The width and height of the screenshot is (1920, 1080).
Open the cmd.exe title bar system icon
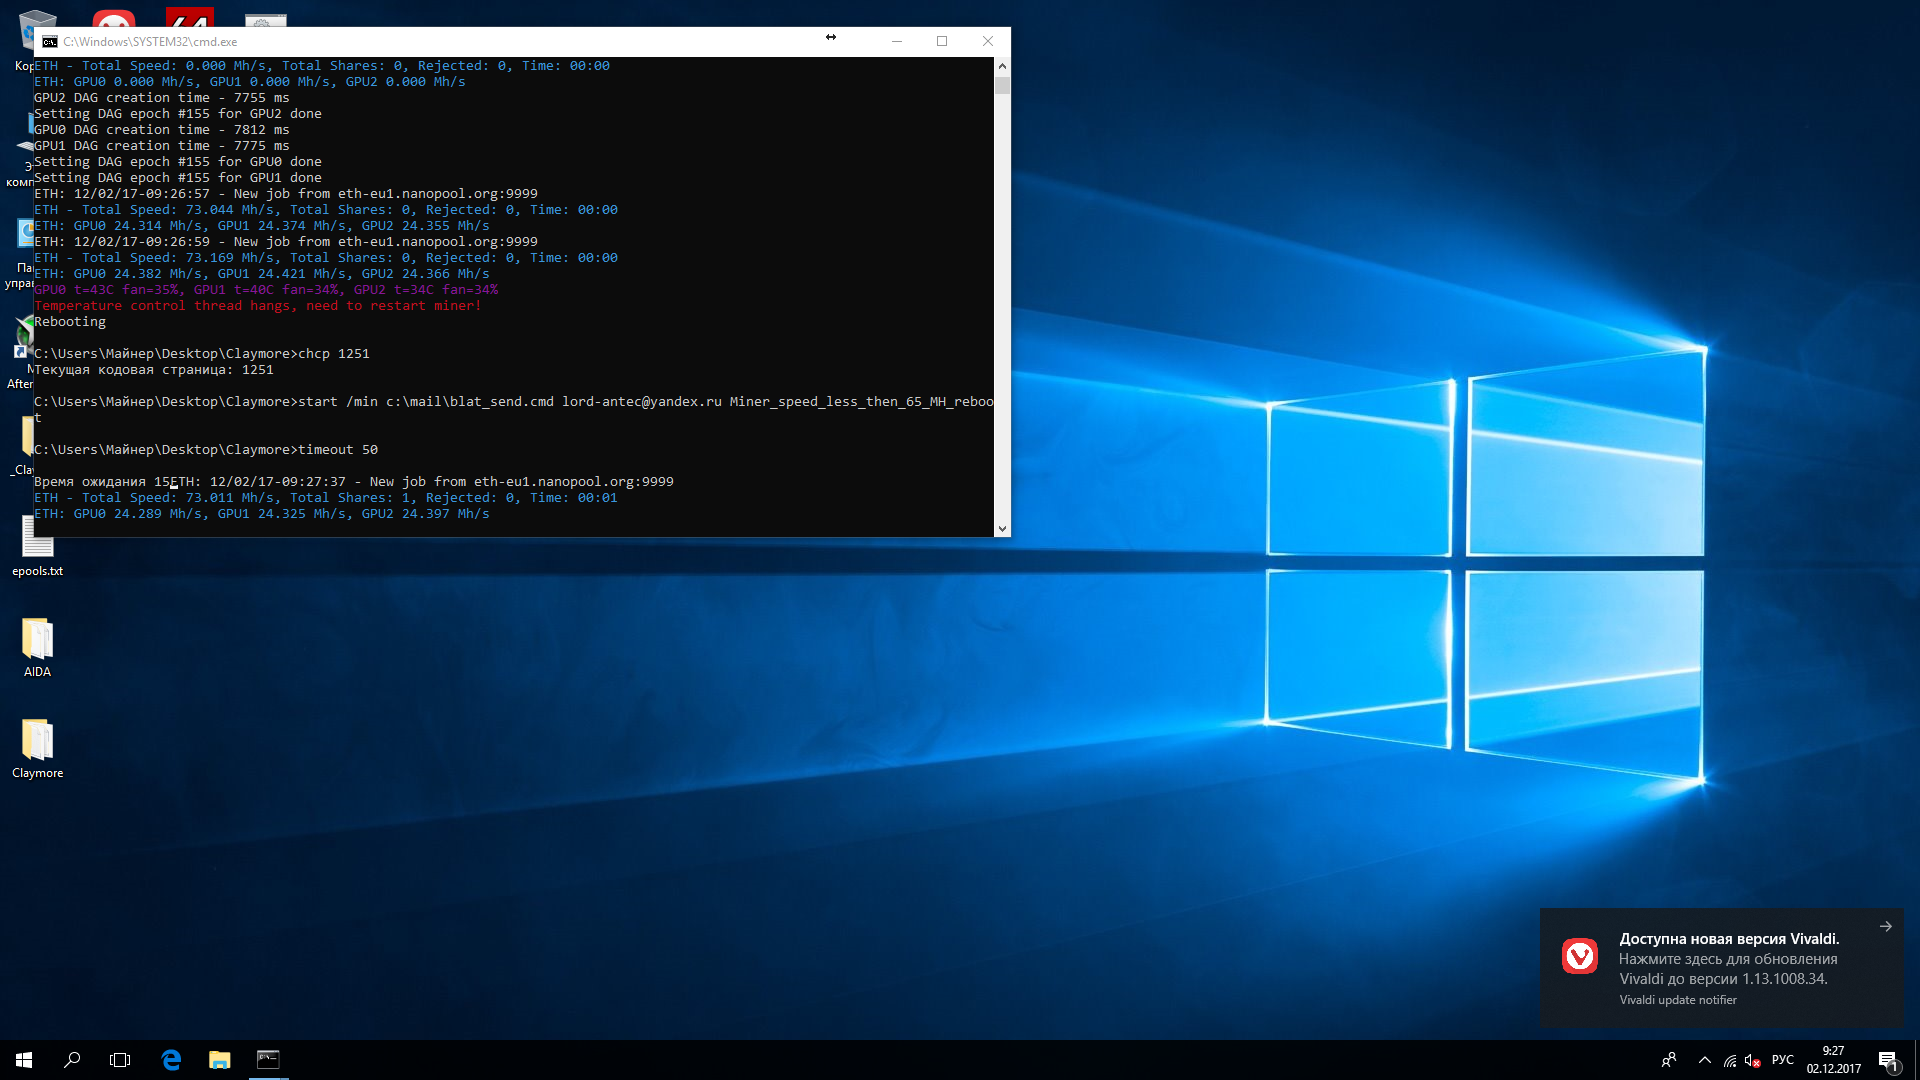point(50,41)
